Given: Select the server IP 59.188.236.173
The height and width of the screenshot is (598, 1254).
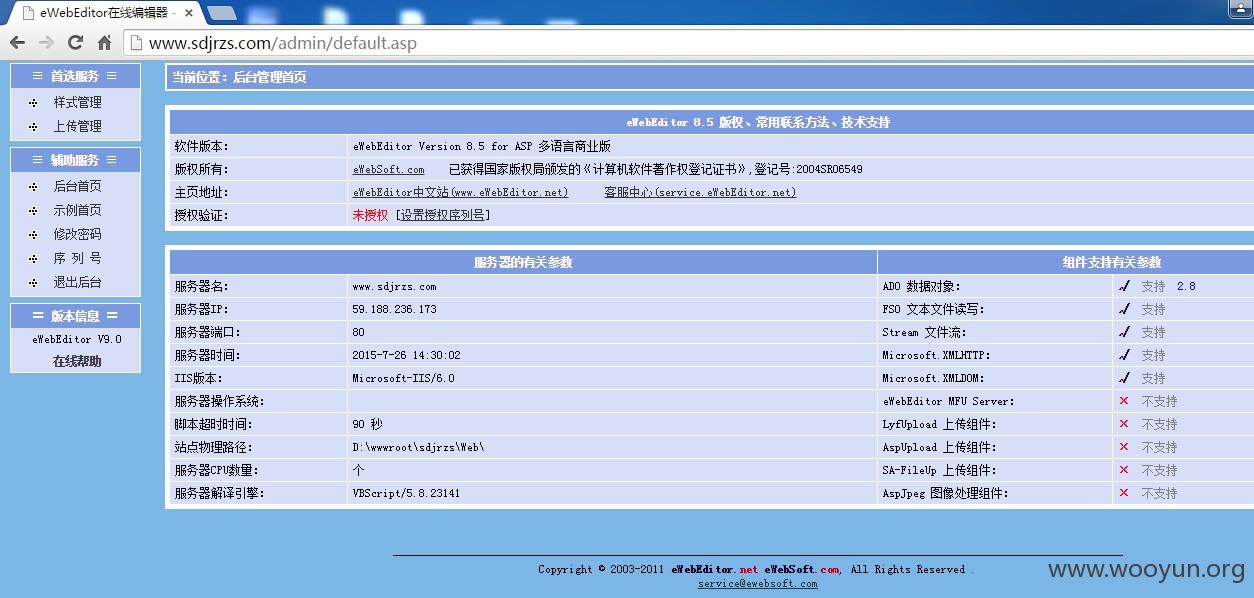Looking at the screenshot, I should pyautogui.click(x=394, y=309).
